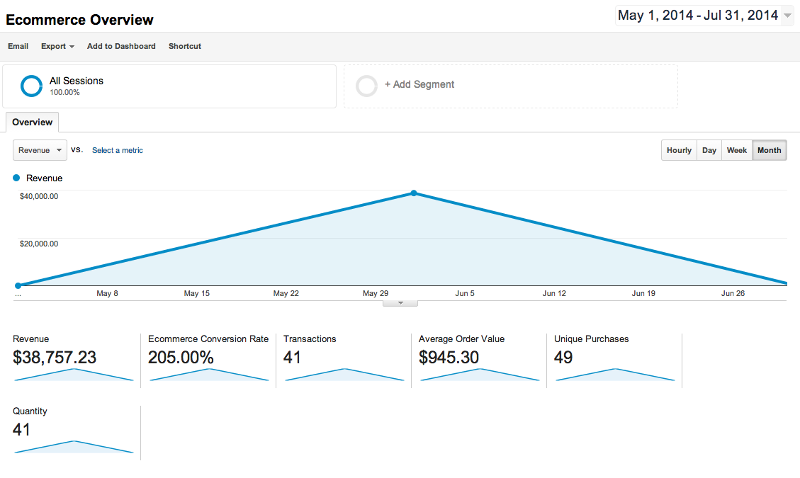Switch chart granularity to Day
800x478 pixels.
click(709, 150)
